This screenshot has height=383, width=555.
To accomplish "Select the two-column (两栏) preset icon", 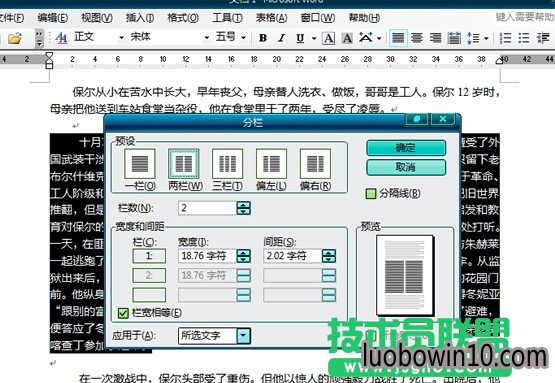I will pyautogui.click(x=184, y=163).
